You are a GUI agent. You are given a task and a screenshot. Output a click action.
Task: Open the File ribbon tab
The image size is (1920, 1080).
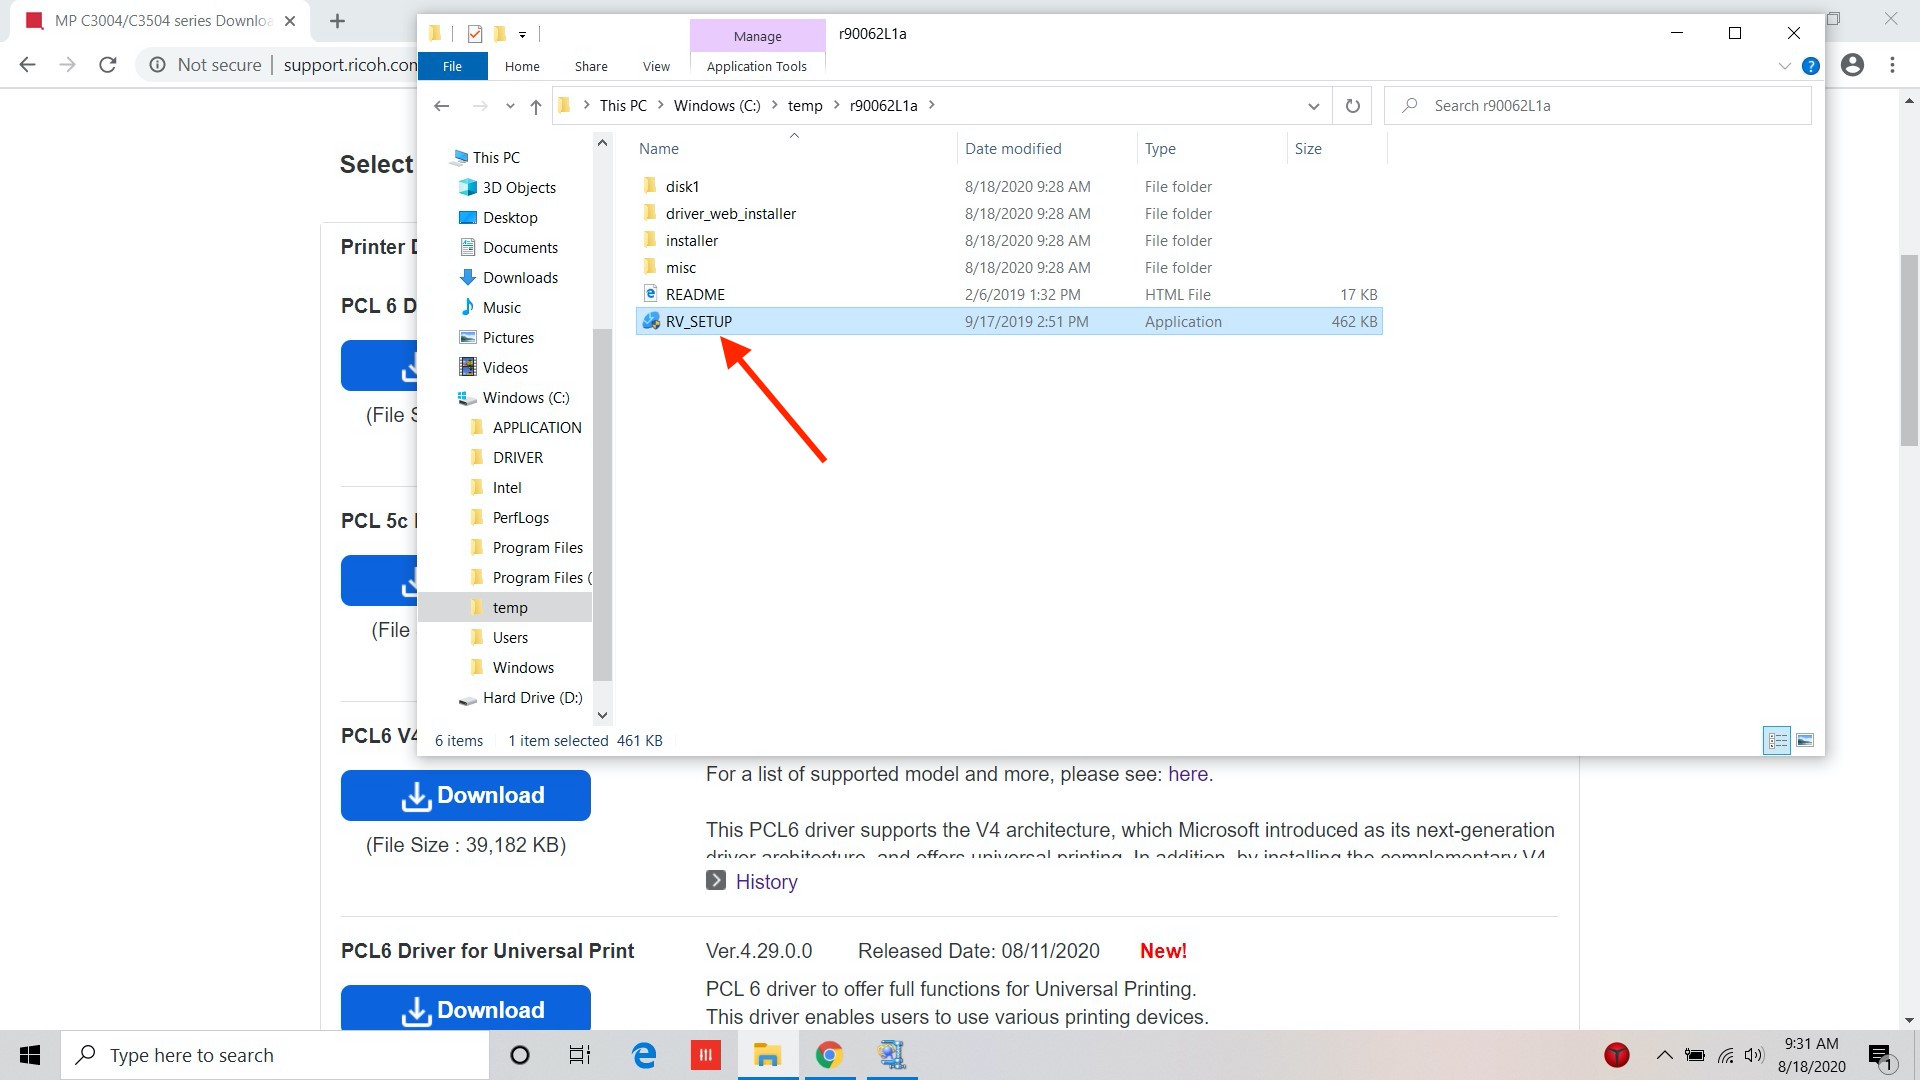452,66
